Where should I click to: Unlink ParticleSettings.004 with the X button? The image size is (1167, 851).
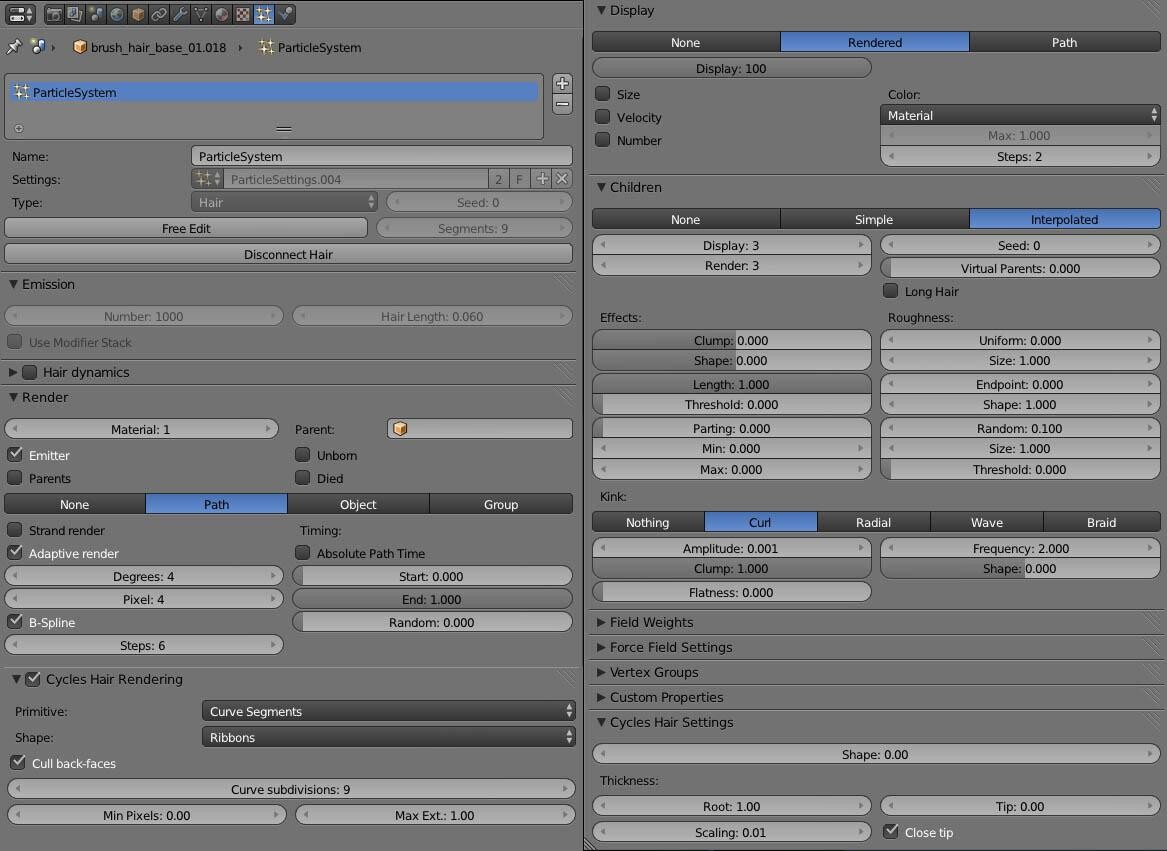(x=562, y=179)
